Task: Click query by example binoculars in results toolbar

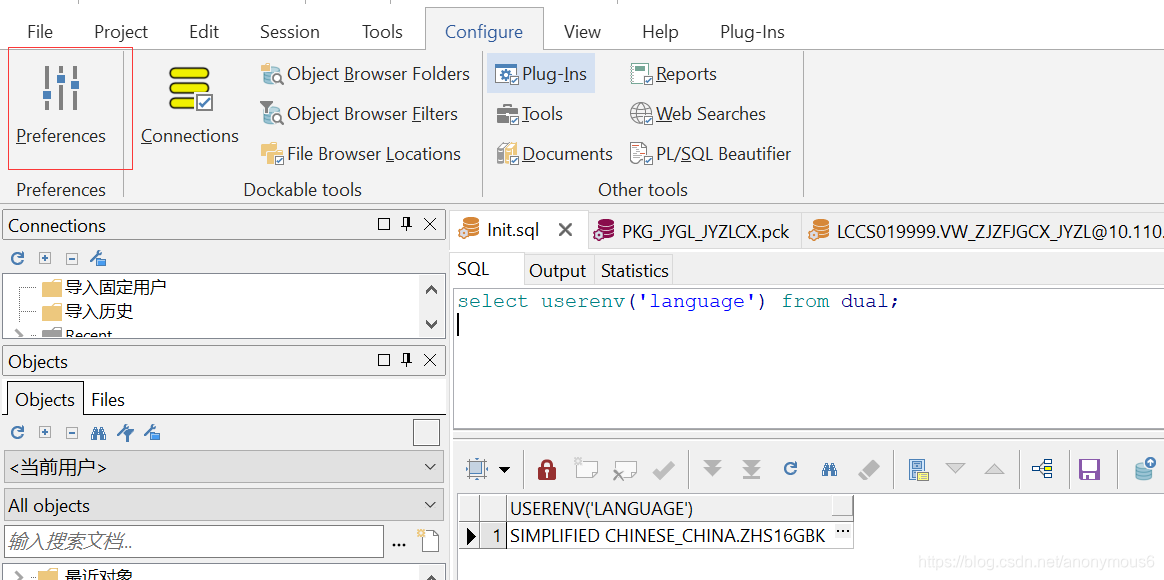Action: pos(829,469)
